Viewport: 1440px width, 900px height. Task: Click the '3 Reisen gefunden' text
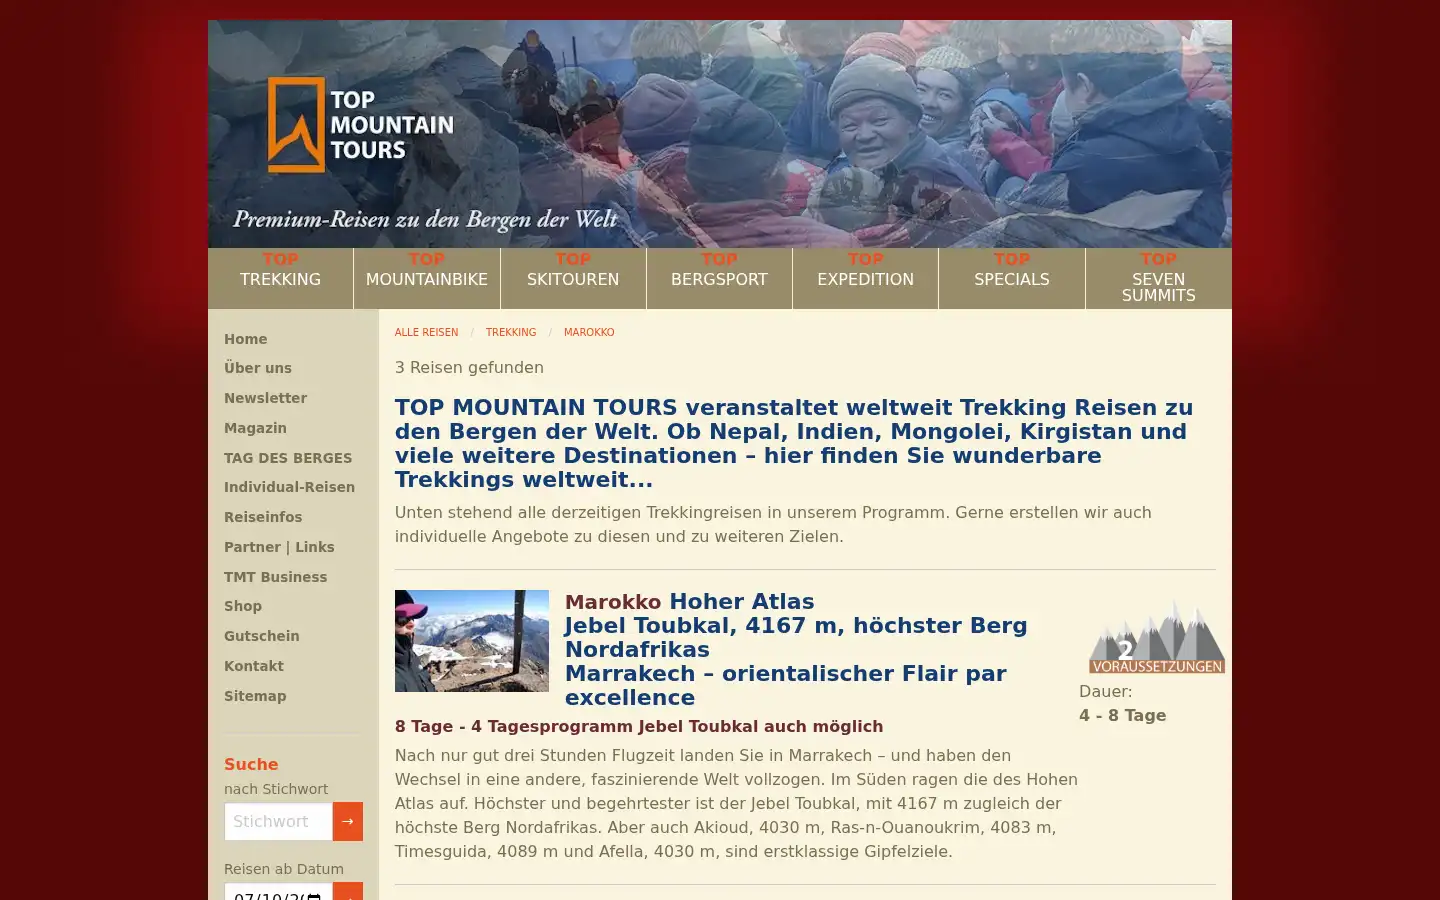coord(469,367)
